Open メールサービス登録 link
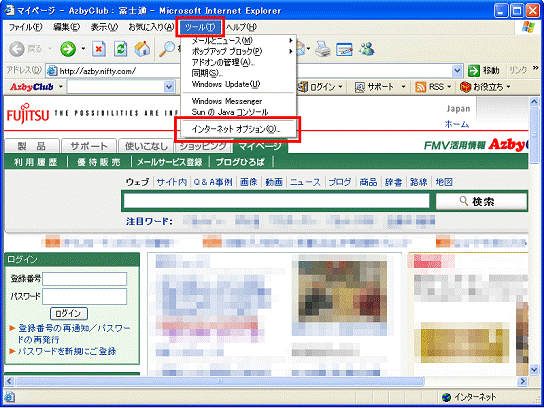 [170, 162]
